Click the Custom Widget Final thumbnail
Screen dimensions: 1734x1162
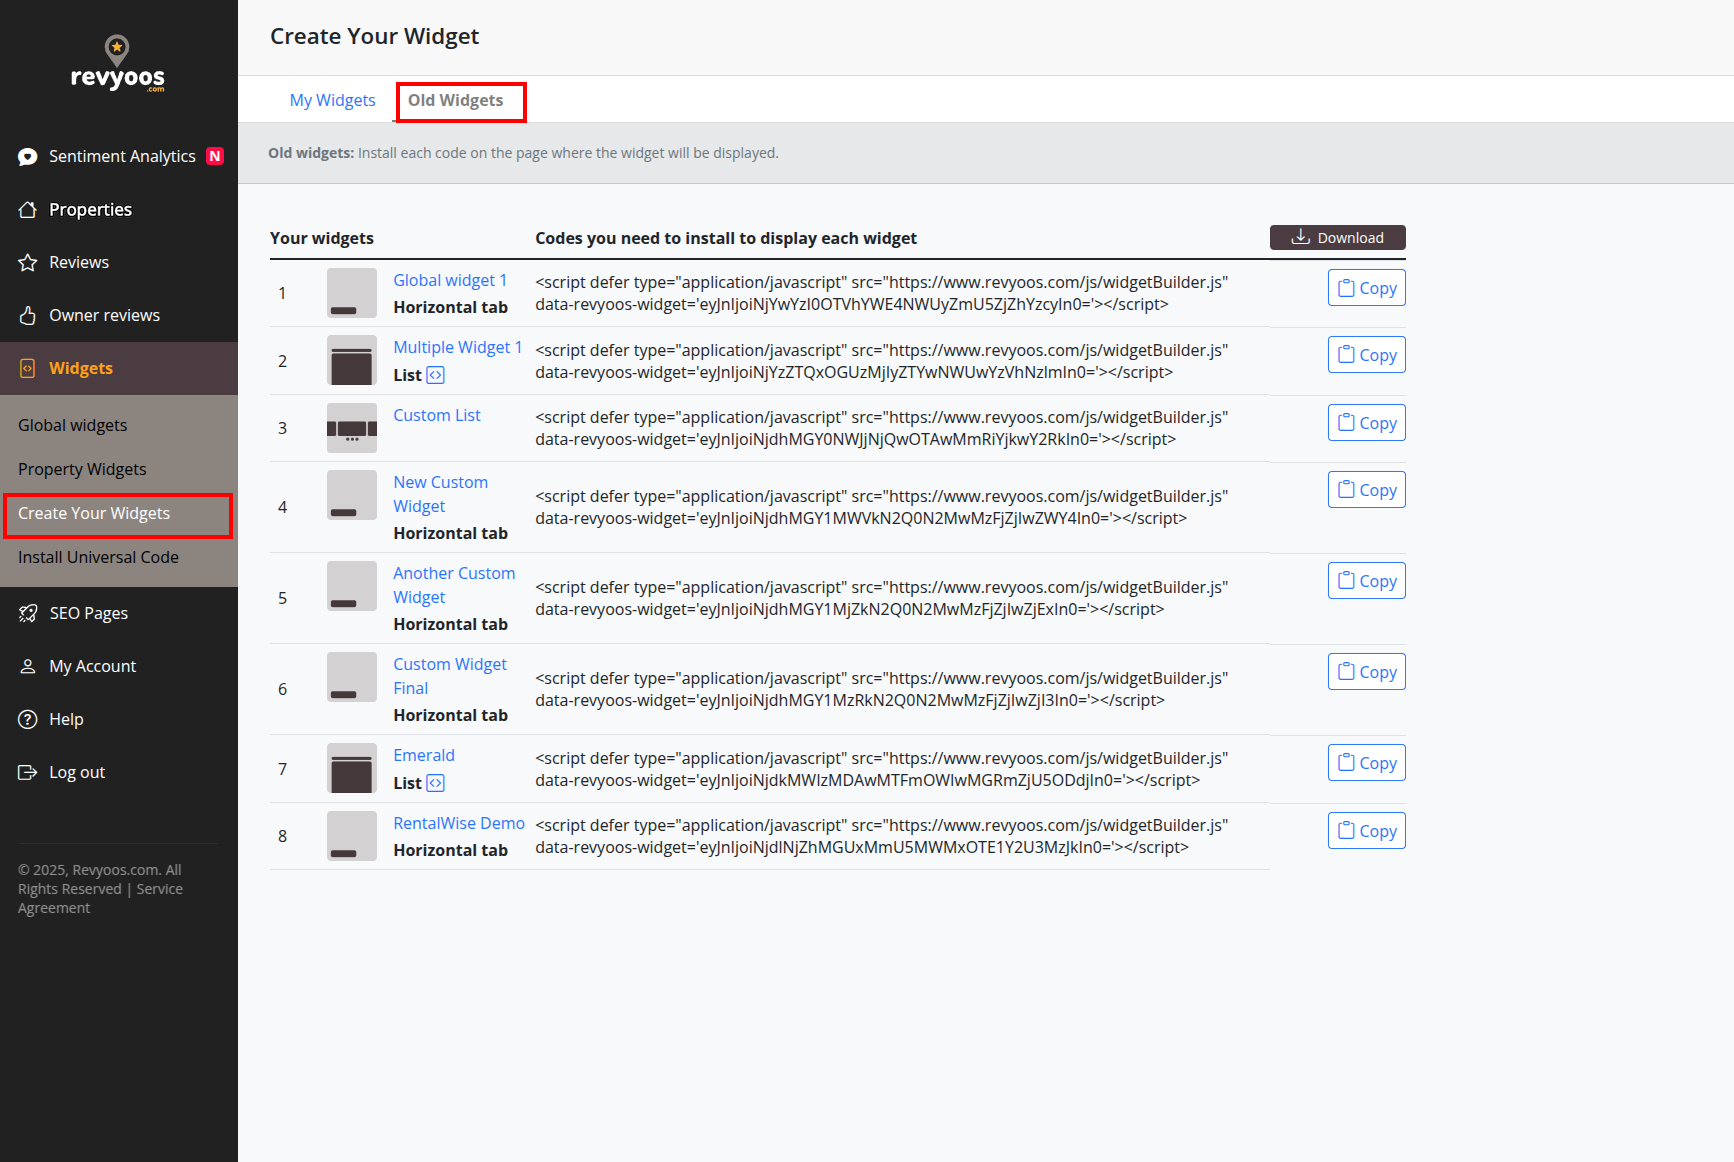point(352,677)
